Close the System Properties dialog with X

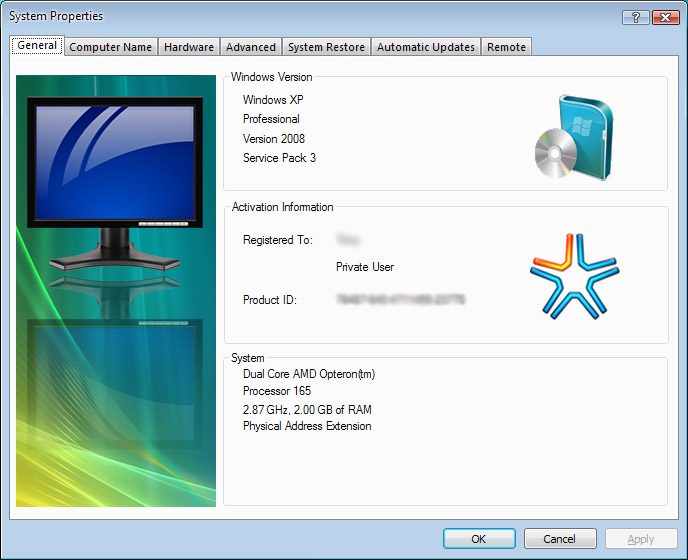click(665, 17)
